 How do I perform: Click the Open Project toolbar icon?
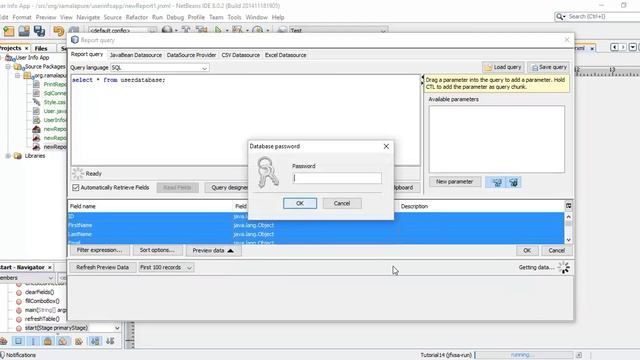[24, 31]
